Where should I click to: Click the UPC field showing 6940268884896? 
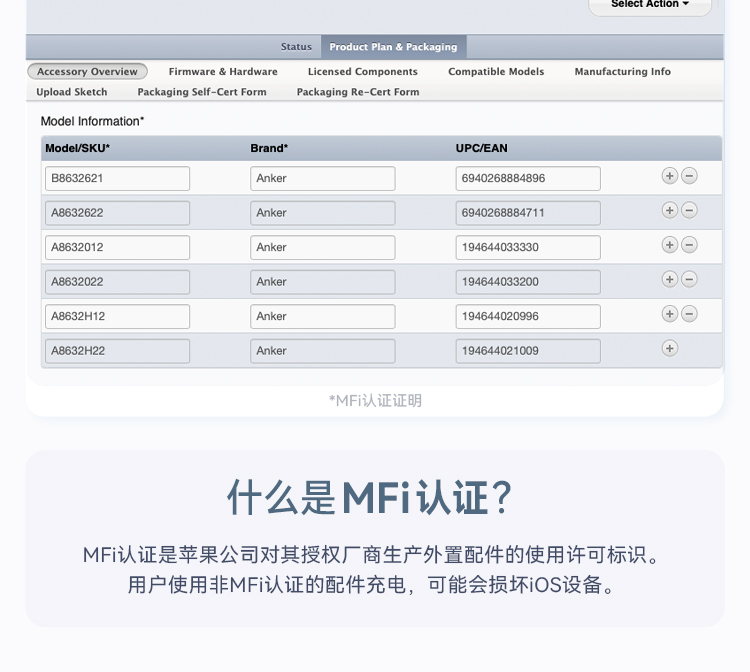coord(528,178)
